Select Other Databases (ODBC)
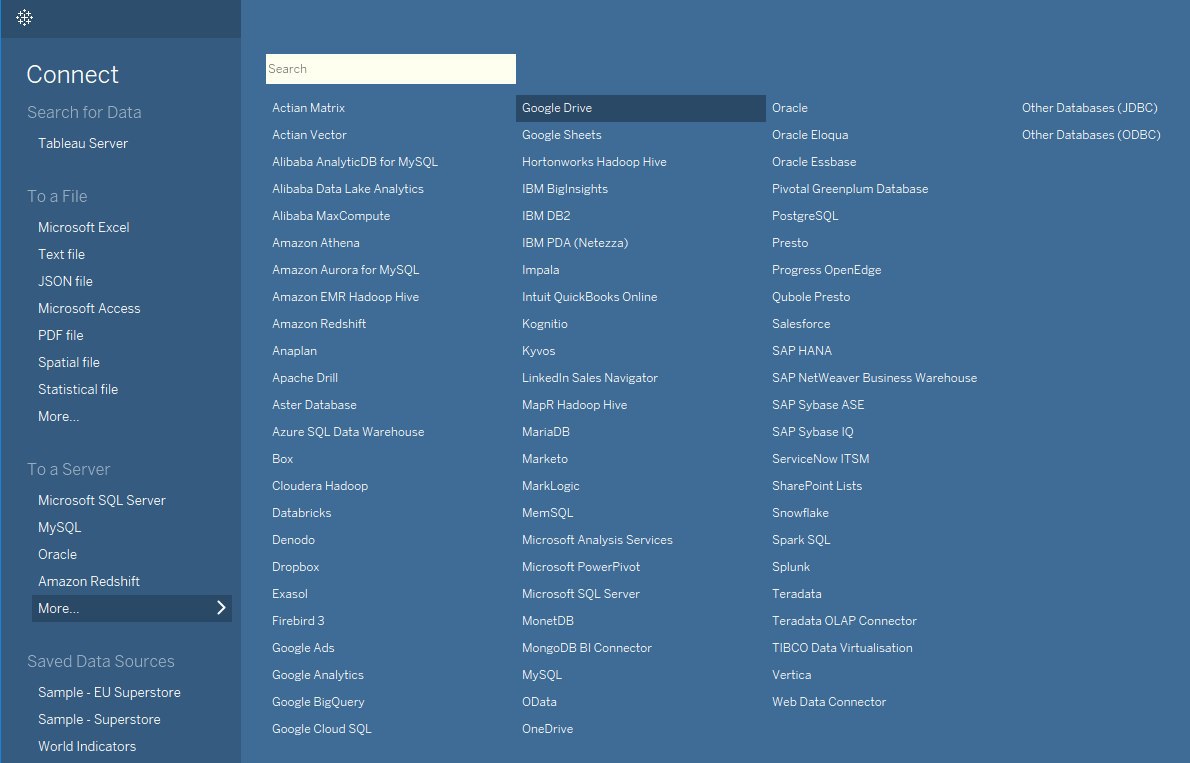This screenshot has width=1190, height=763. [x=1091, y=135]
